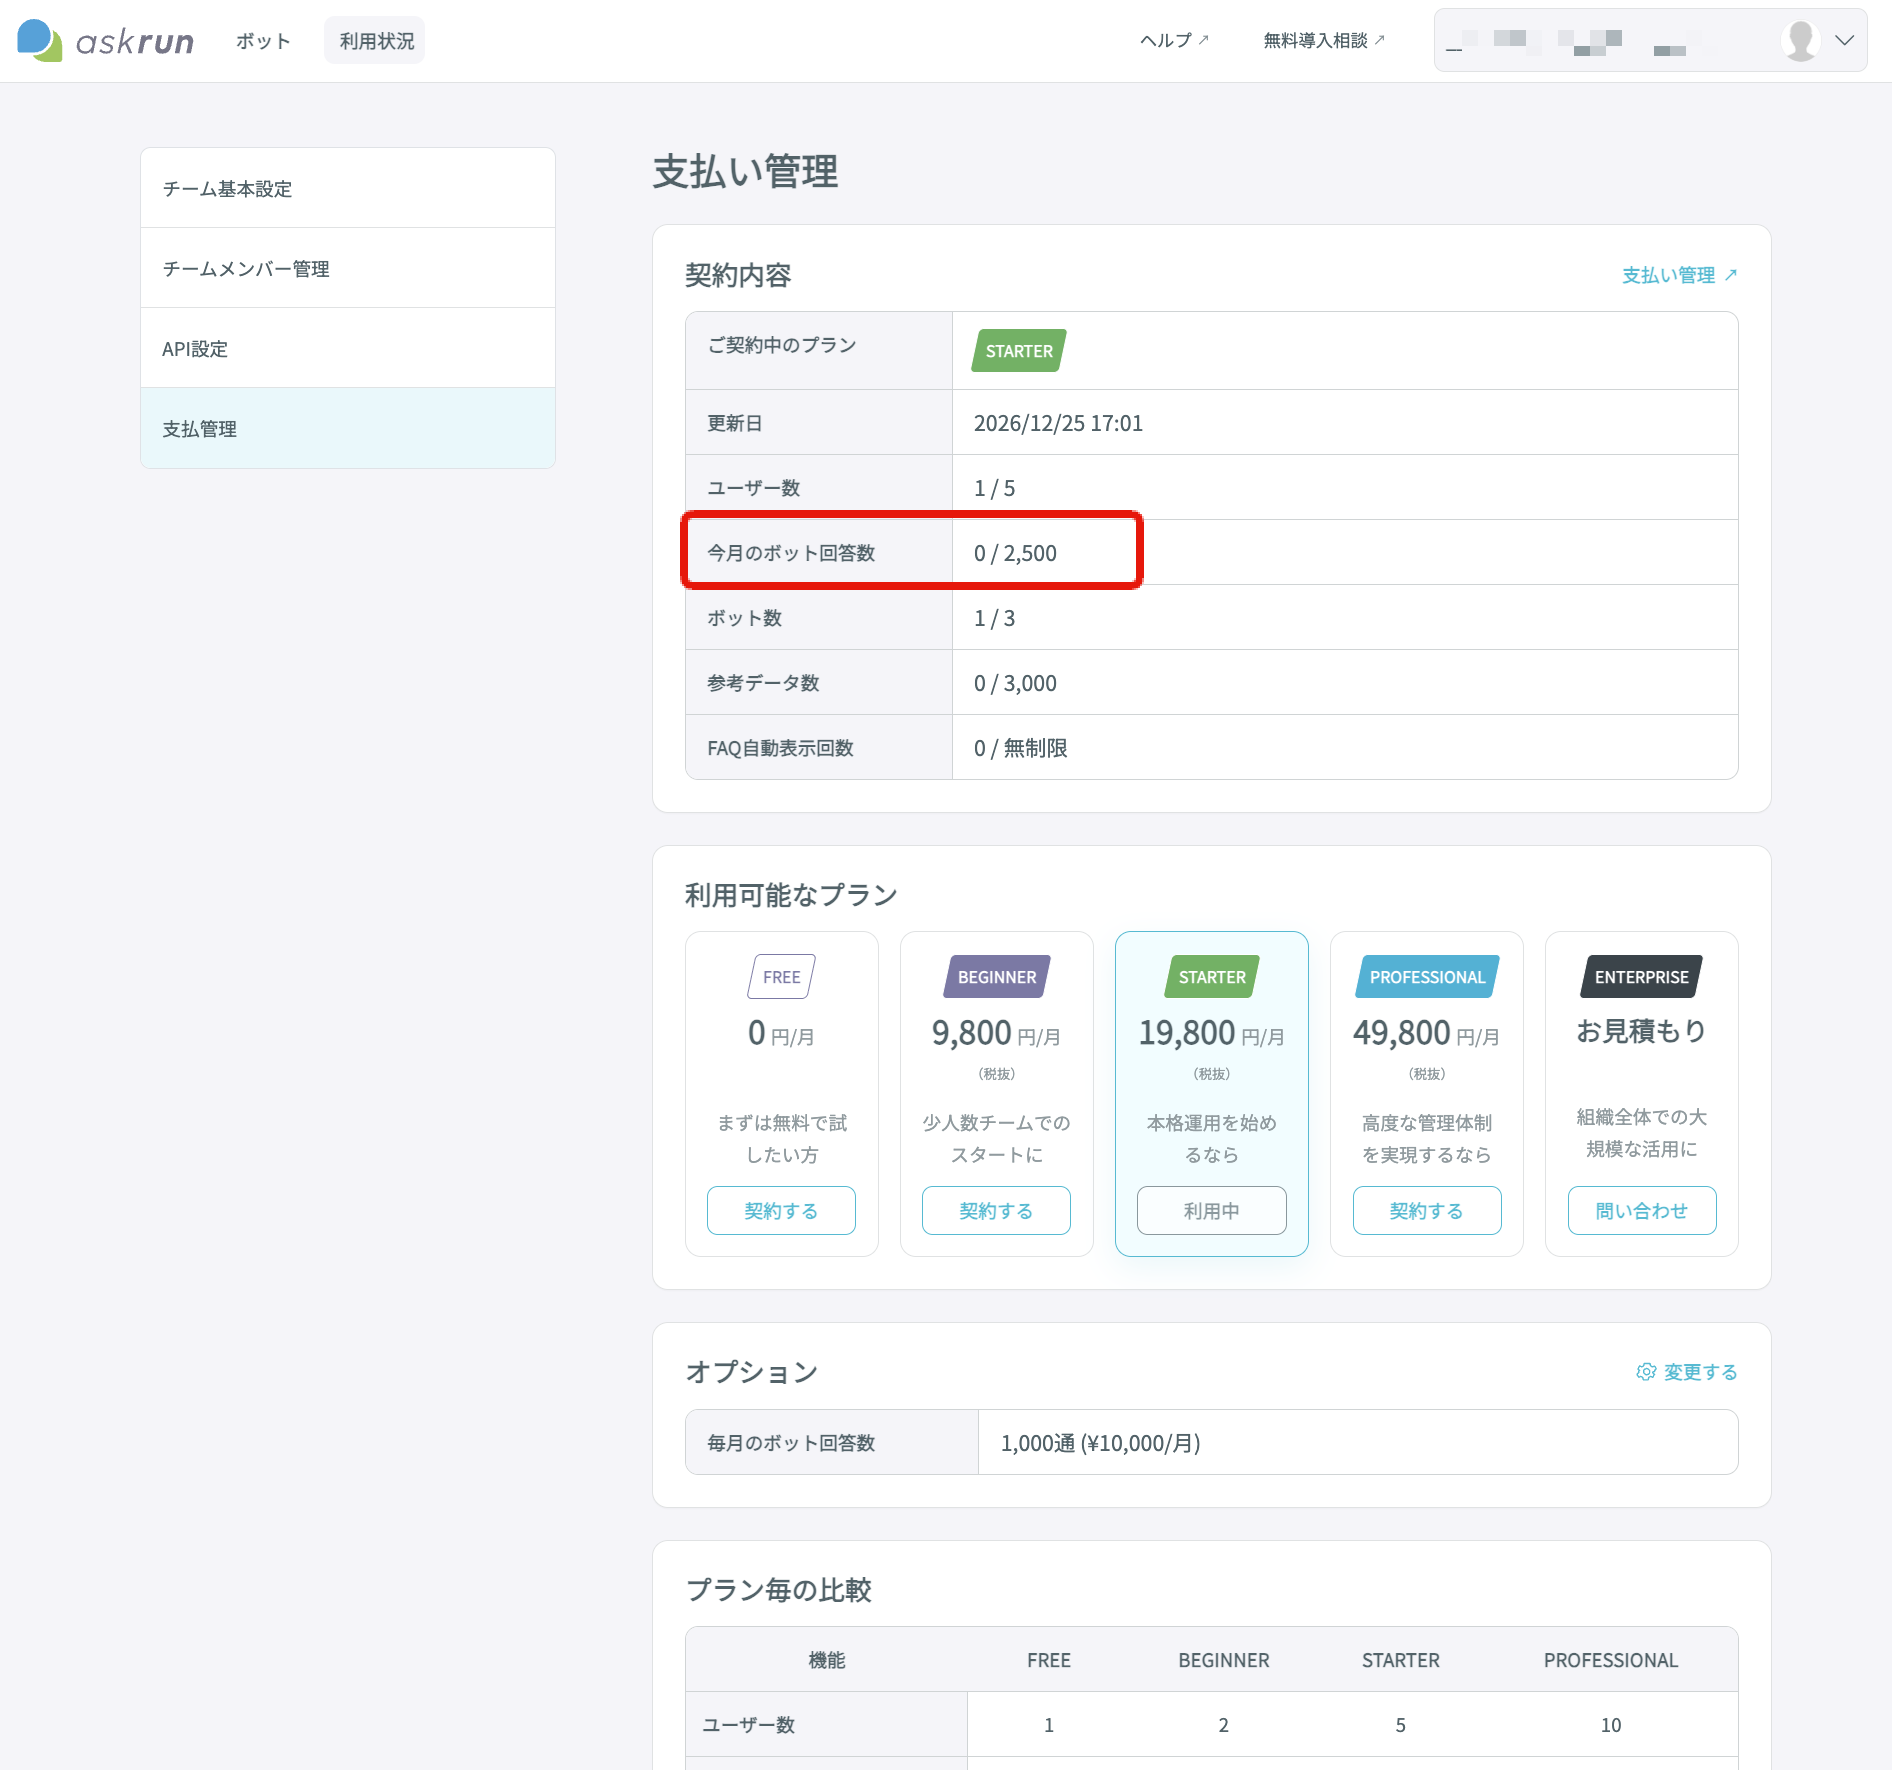
Task: Select API設定 in sidebar
Action: pos(348,348)
